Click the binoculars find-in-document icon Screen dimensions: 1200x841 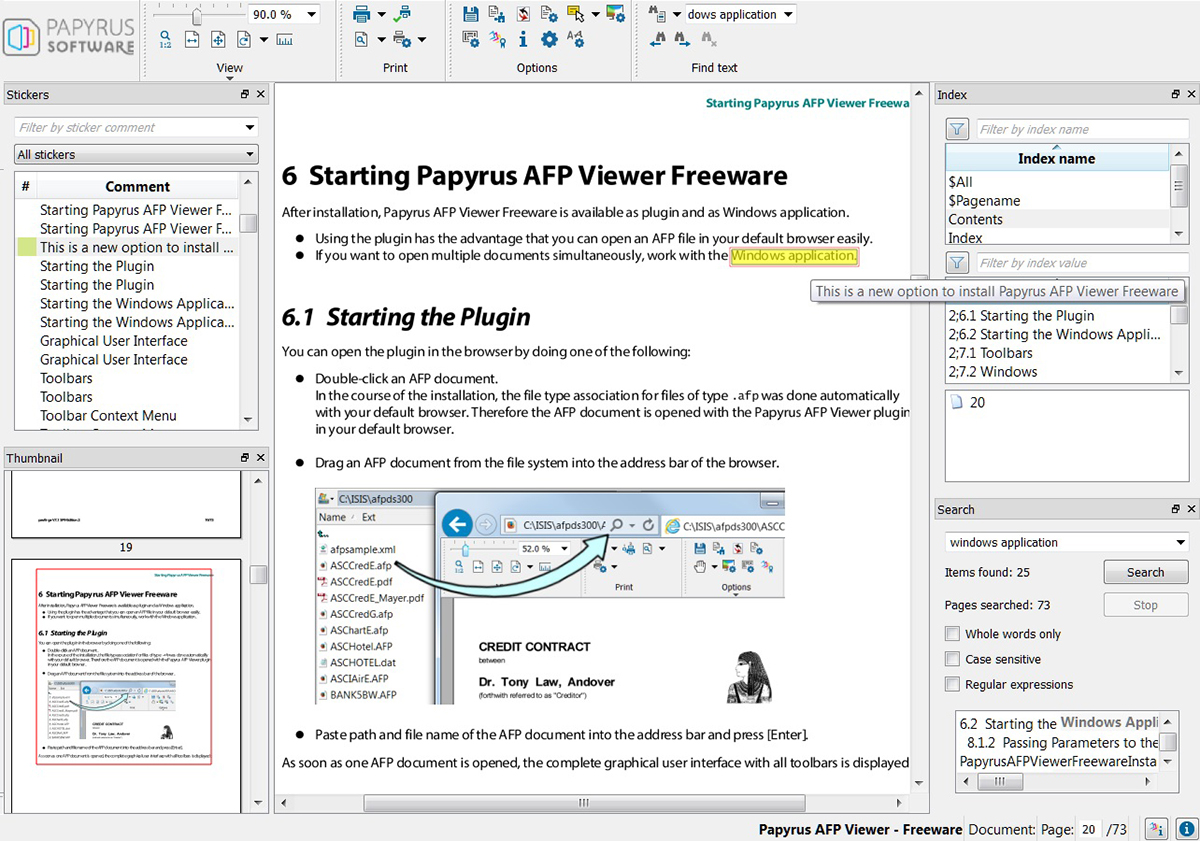[x=657, y=14]
